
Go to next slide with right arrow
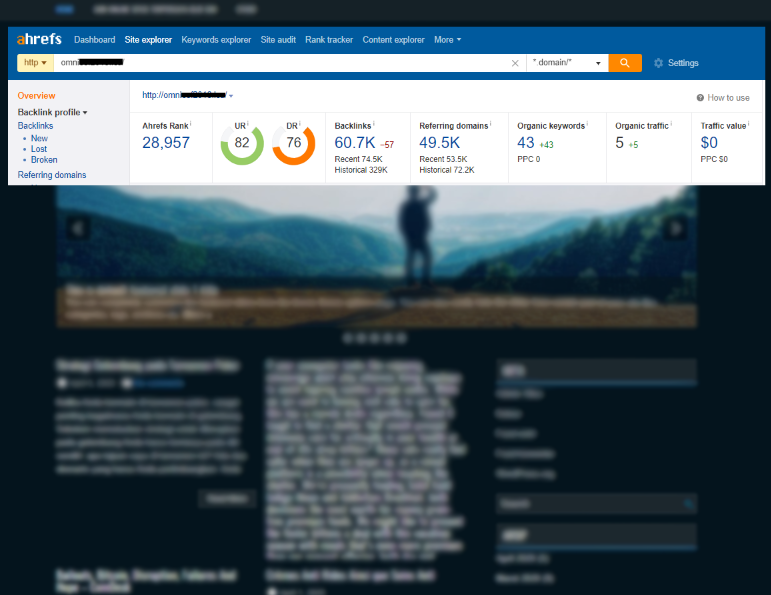pyautogui.click(x=677, y=228)
